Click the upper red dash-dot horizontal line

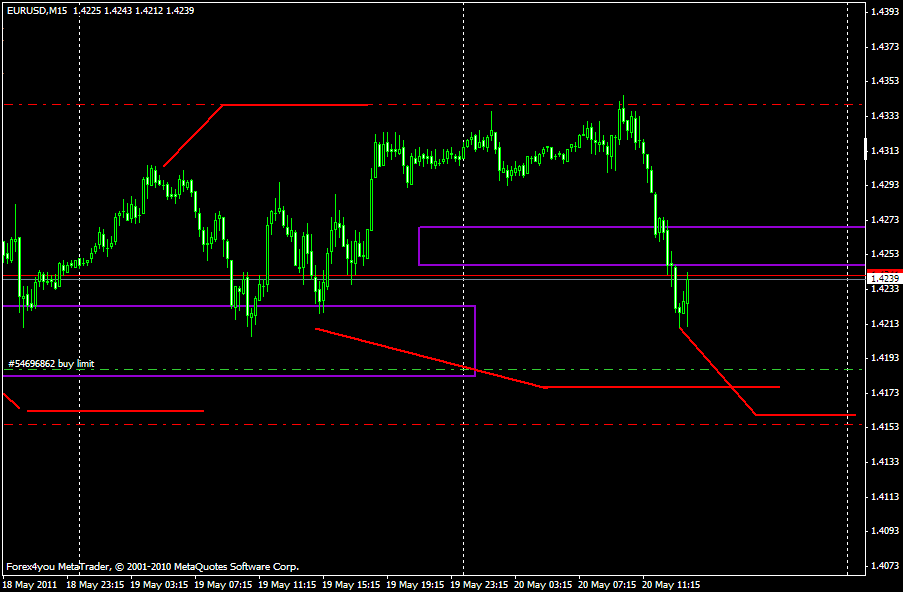432,105
